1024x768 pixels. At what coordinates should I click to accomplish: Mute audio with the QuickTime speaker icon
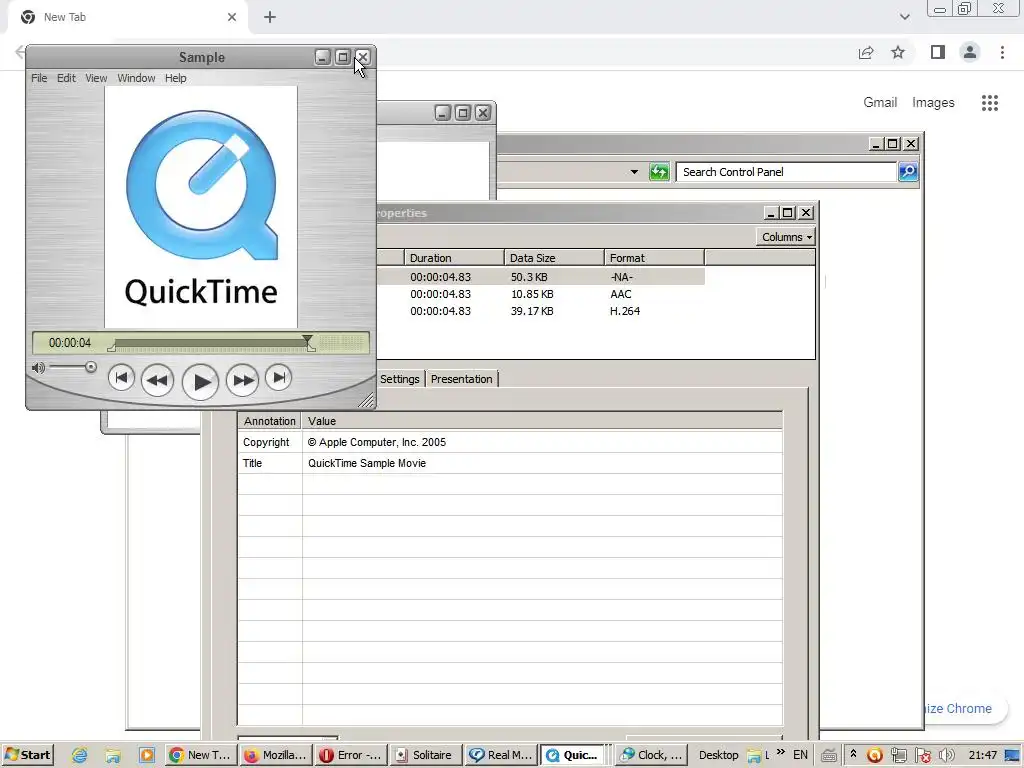39,368
